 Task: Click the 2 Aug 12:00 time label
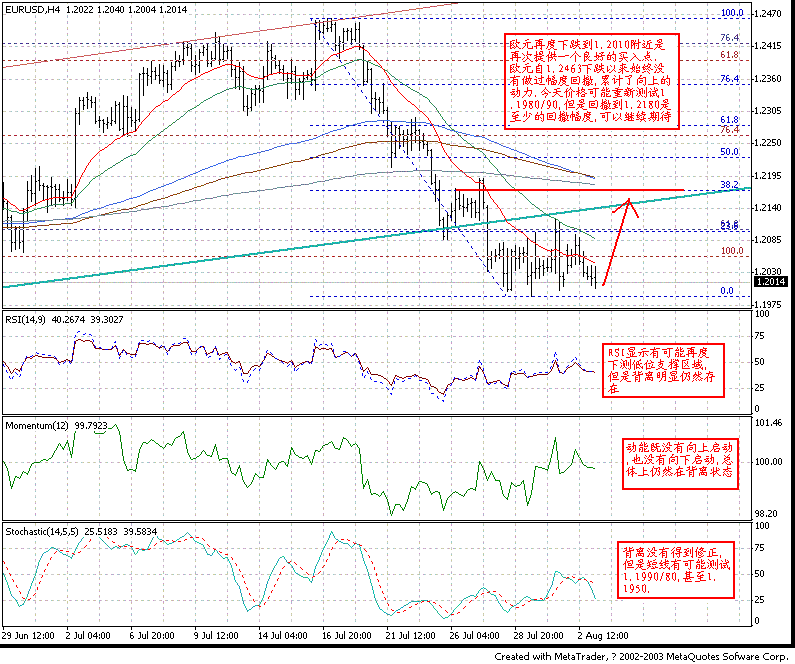[603, 635]
